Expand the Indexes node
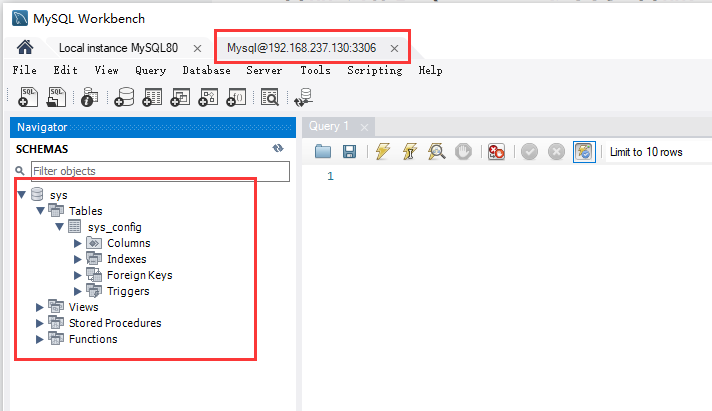 click(78, 259)
